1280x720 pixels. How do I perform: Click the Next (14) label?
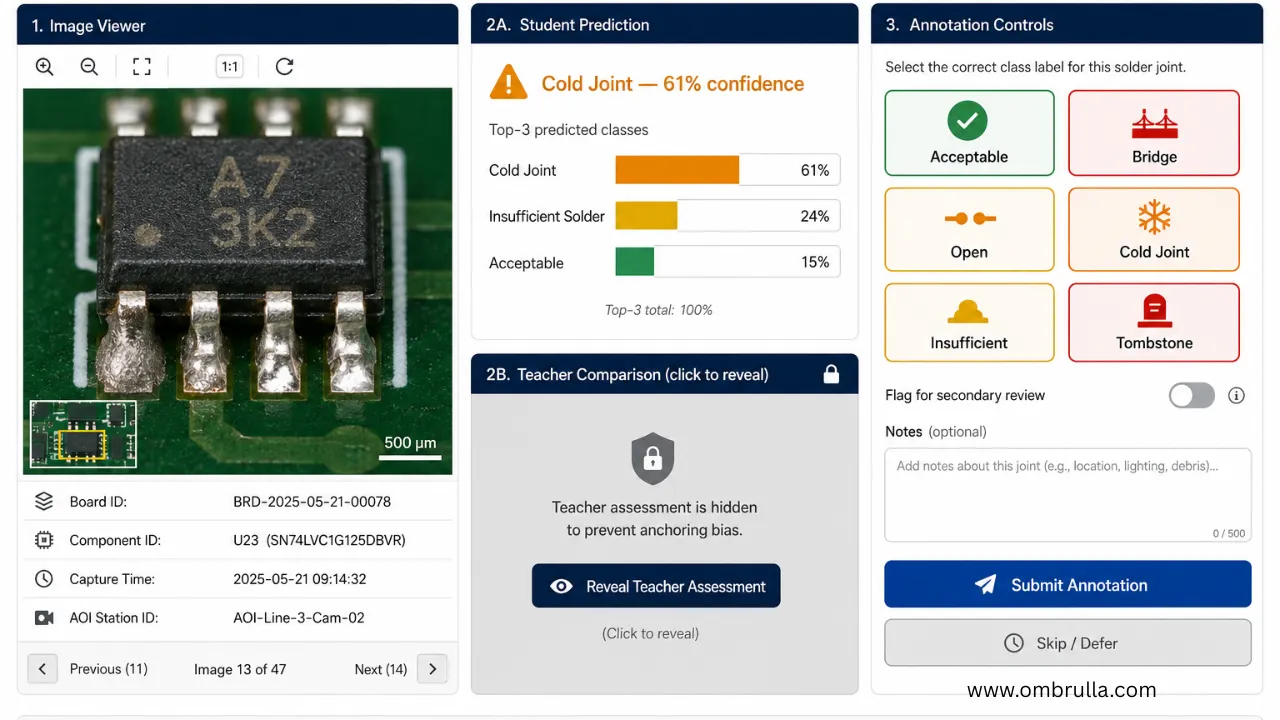tap(381, 669)
